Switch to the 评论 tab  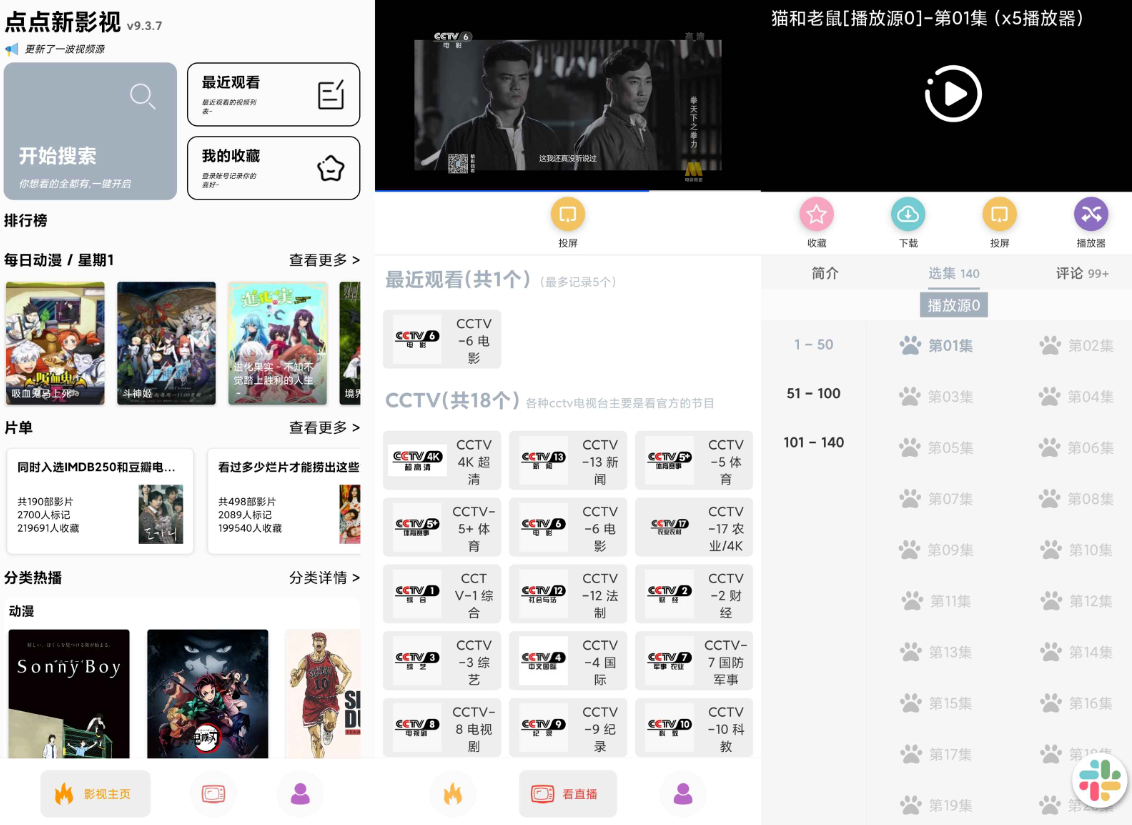click(1082, 273)
